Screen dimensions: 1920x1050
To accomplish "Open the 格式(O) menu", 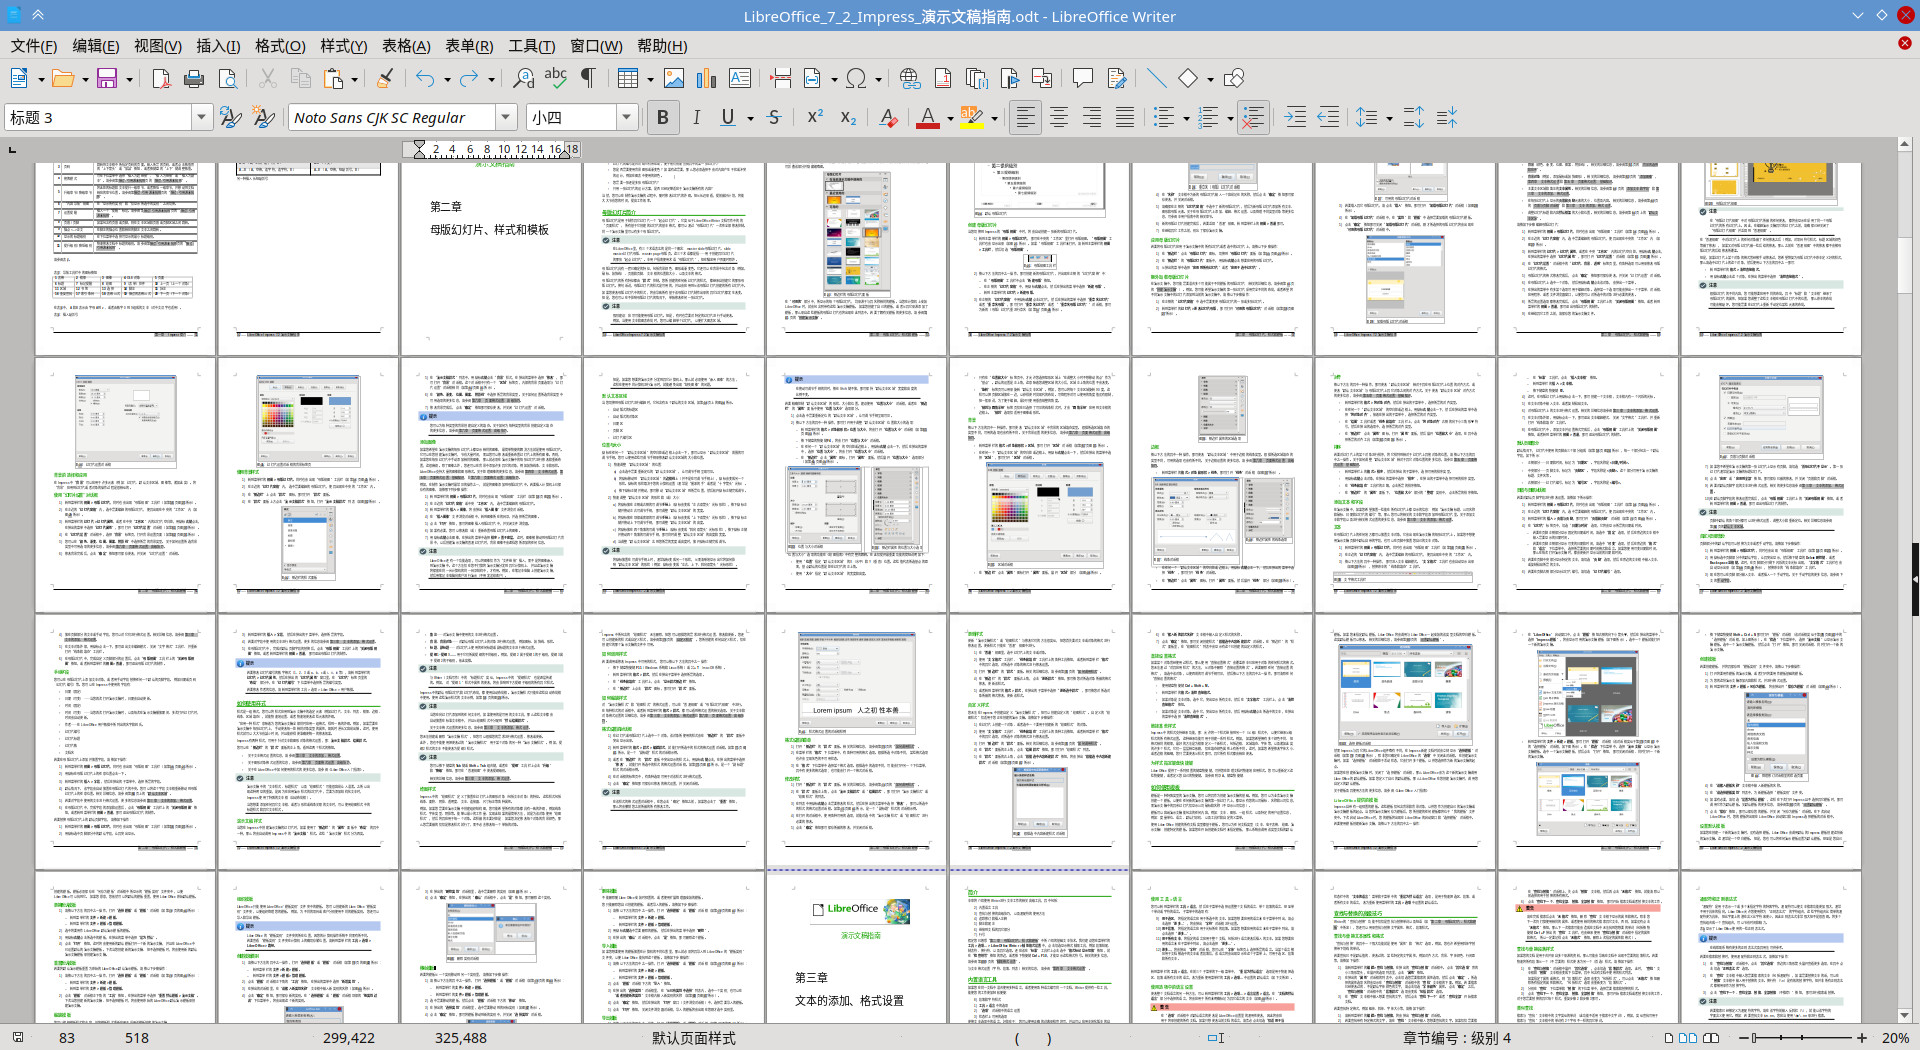I will pos(280,46).
